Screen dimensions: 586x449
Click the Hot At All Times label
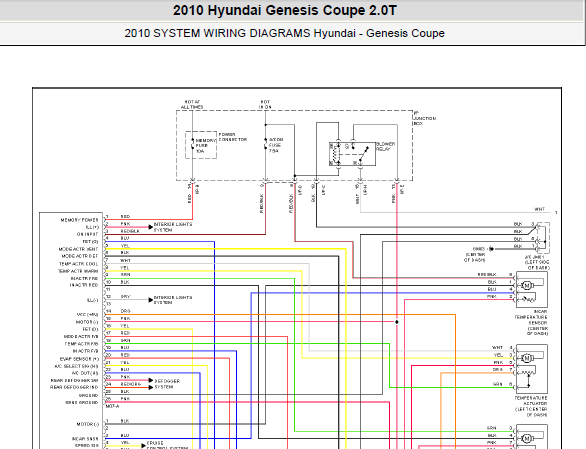(192, 104)
